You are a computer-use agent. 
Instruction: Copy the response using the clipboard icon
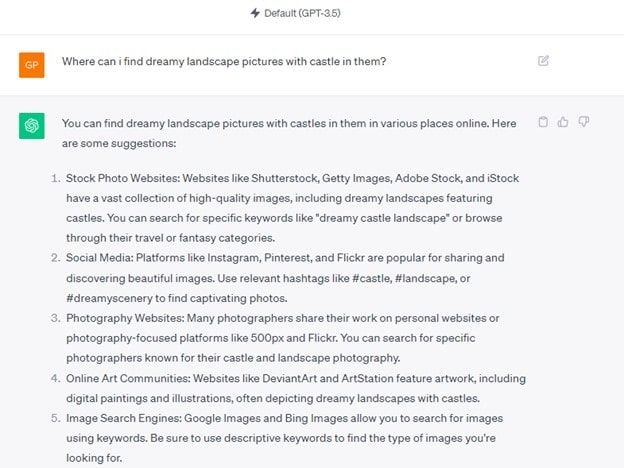[543, 122]
